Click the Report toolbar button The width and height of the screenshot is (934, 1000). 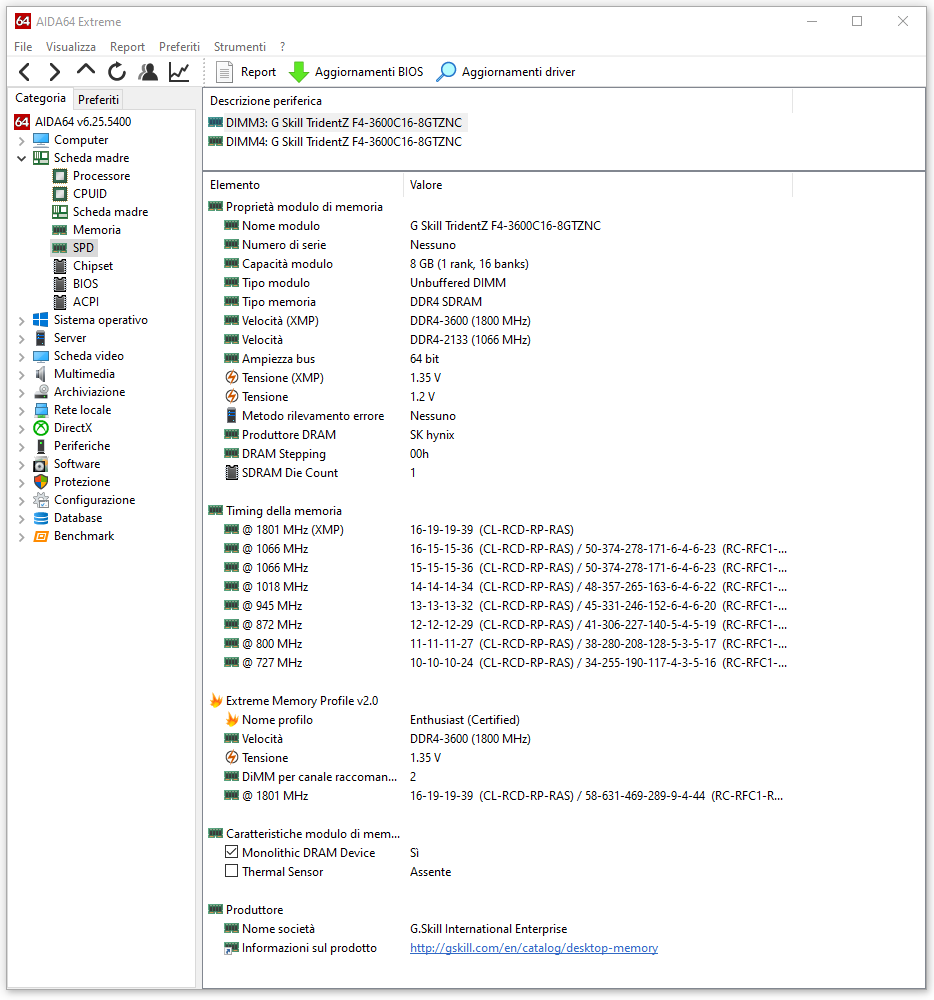pyautogui.click(x=246, y=72)
